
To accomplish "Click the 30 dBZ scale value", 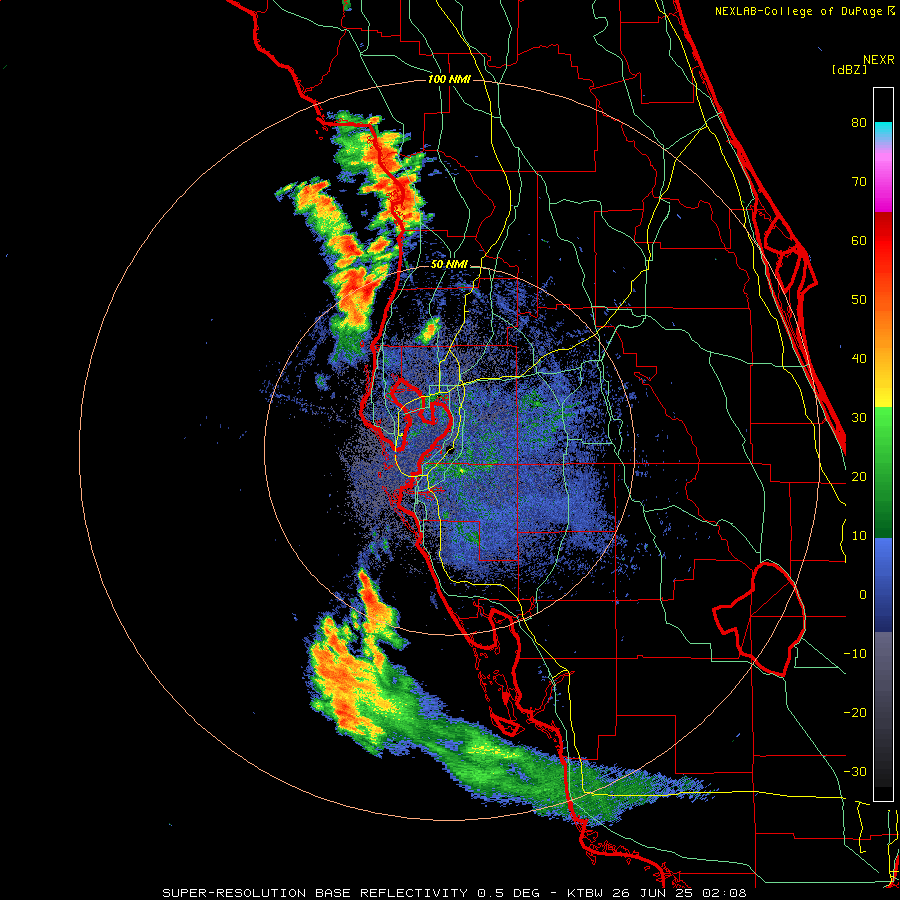I will tap(859, 418).
